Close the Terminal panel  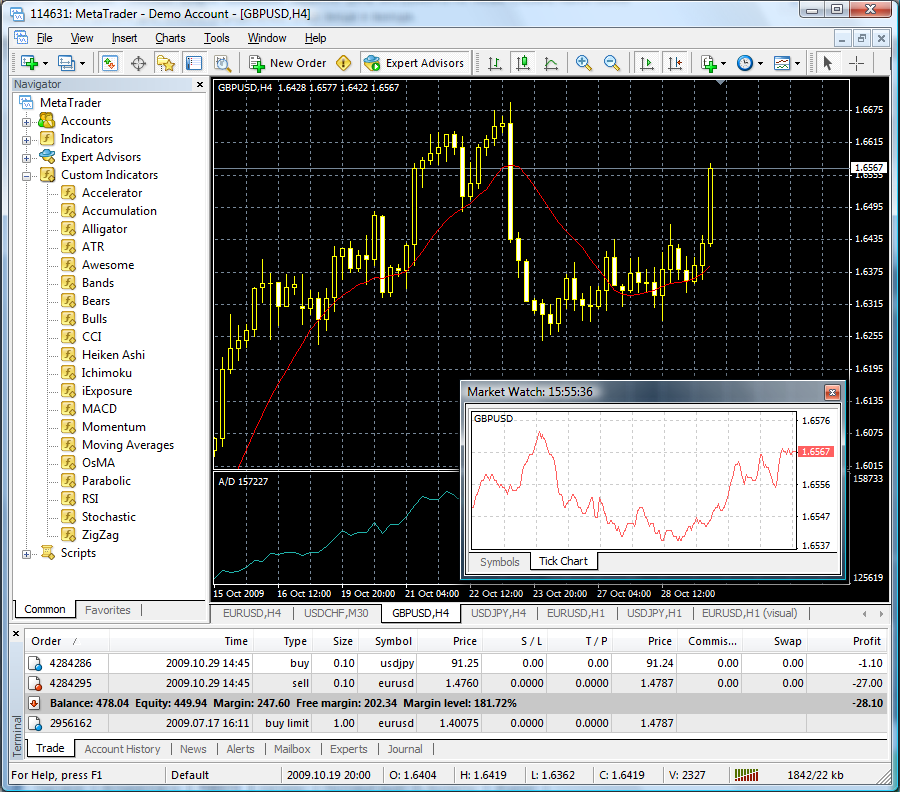point(16,634)
